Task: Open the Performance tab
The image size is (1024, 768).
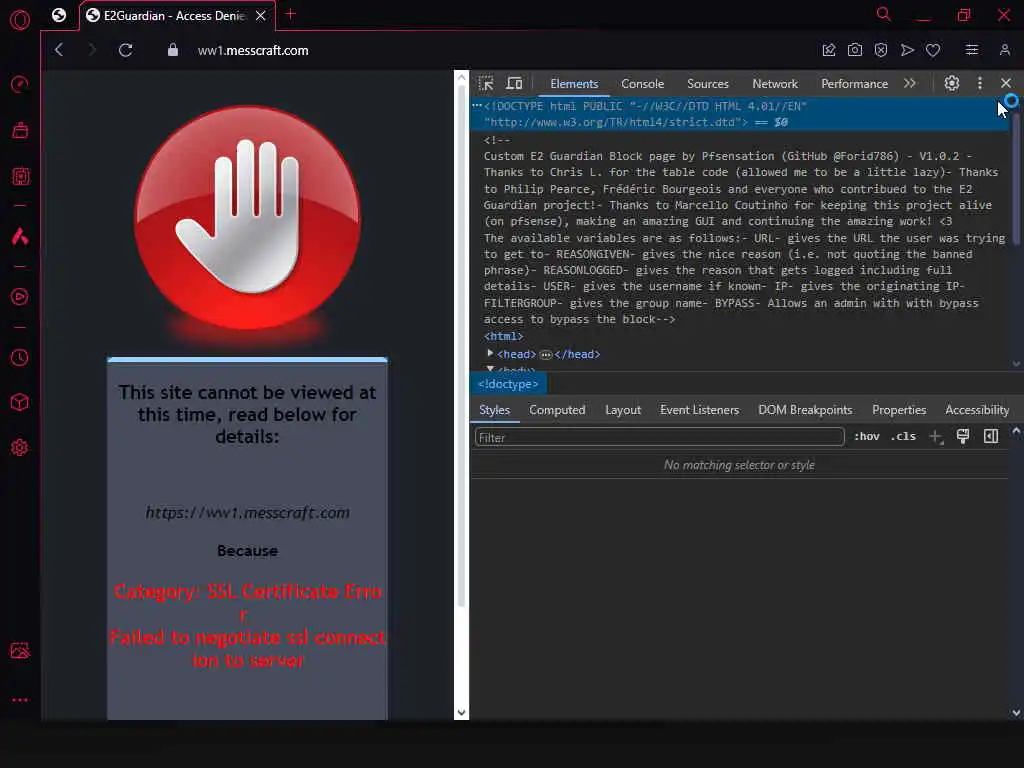Action: tap(854, 84)
